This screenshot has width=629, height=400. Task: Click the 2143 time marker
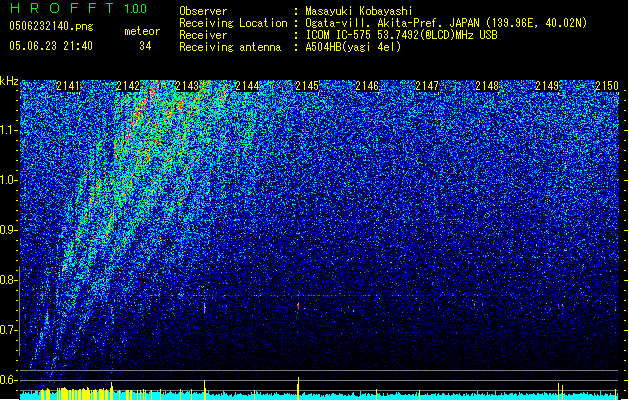pos(187,86)
